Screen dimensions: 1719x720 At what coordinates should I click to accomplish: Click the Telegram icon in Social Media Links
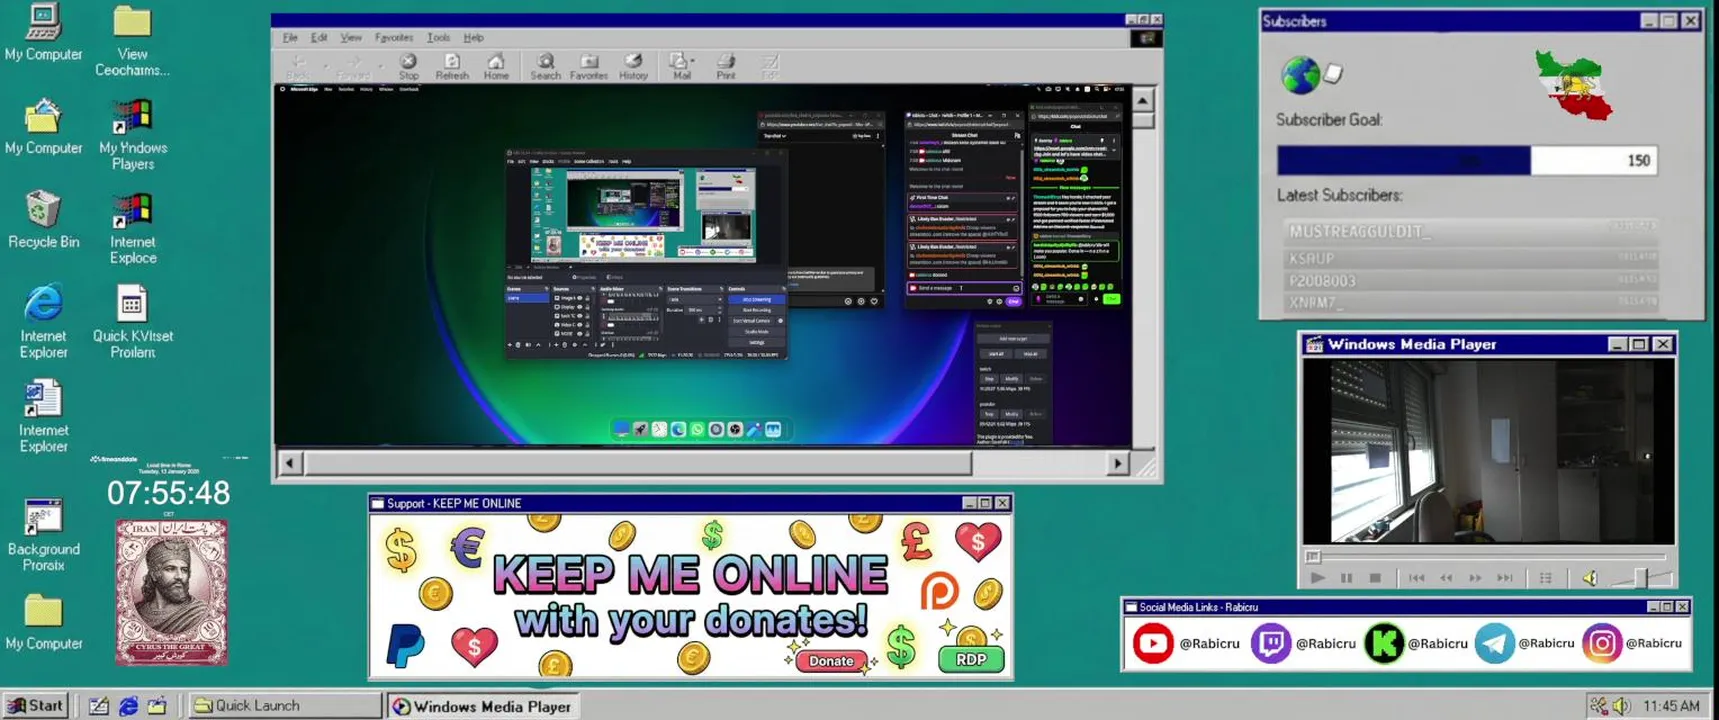(x=1494, y=643)
